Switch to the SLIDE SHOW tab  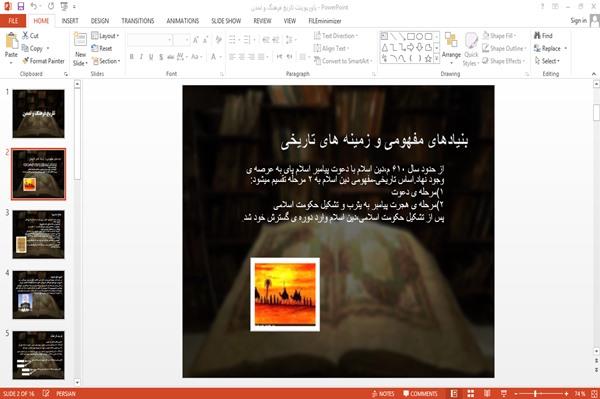tap(226, 21)
